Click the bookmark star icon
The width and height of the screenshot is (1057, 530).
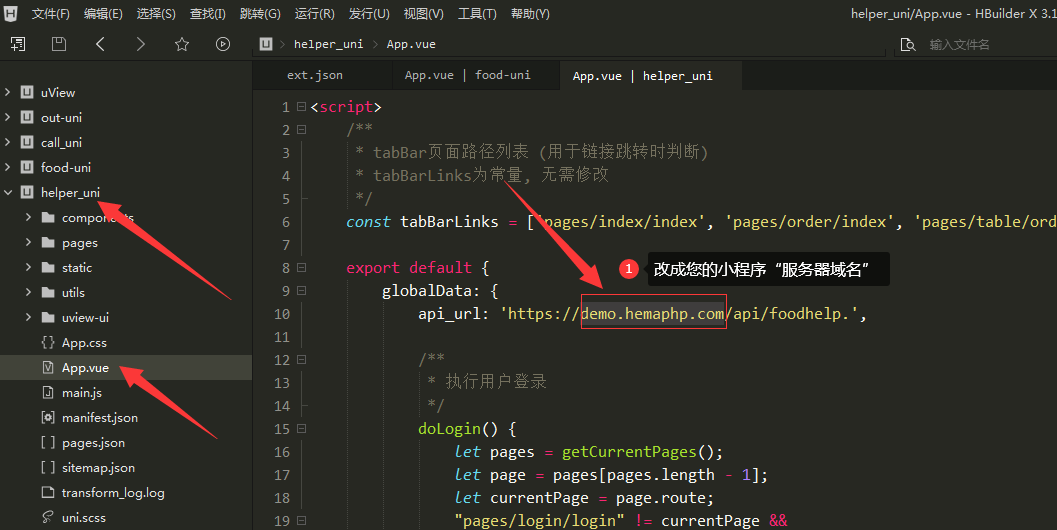181,44
